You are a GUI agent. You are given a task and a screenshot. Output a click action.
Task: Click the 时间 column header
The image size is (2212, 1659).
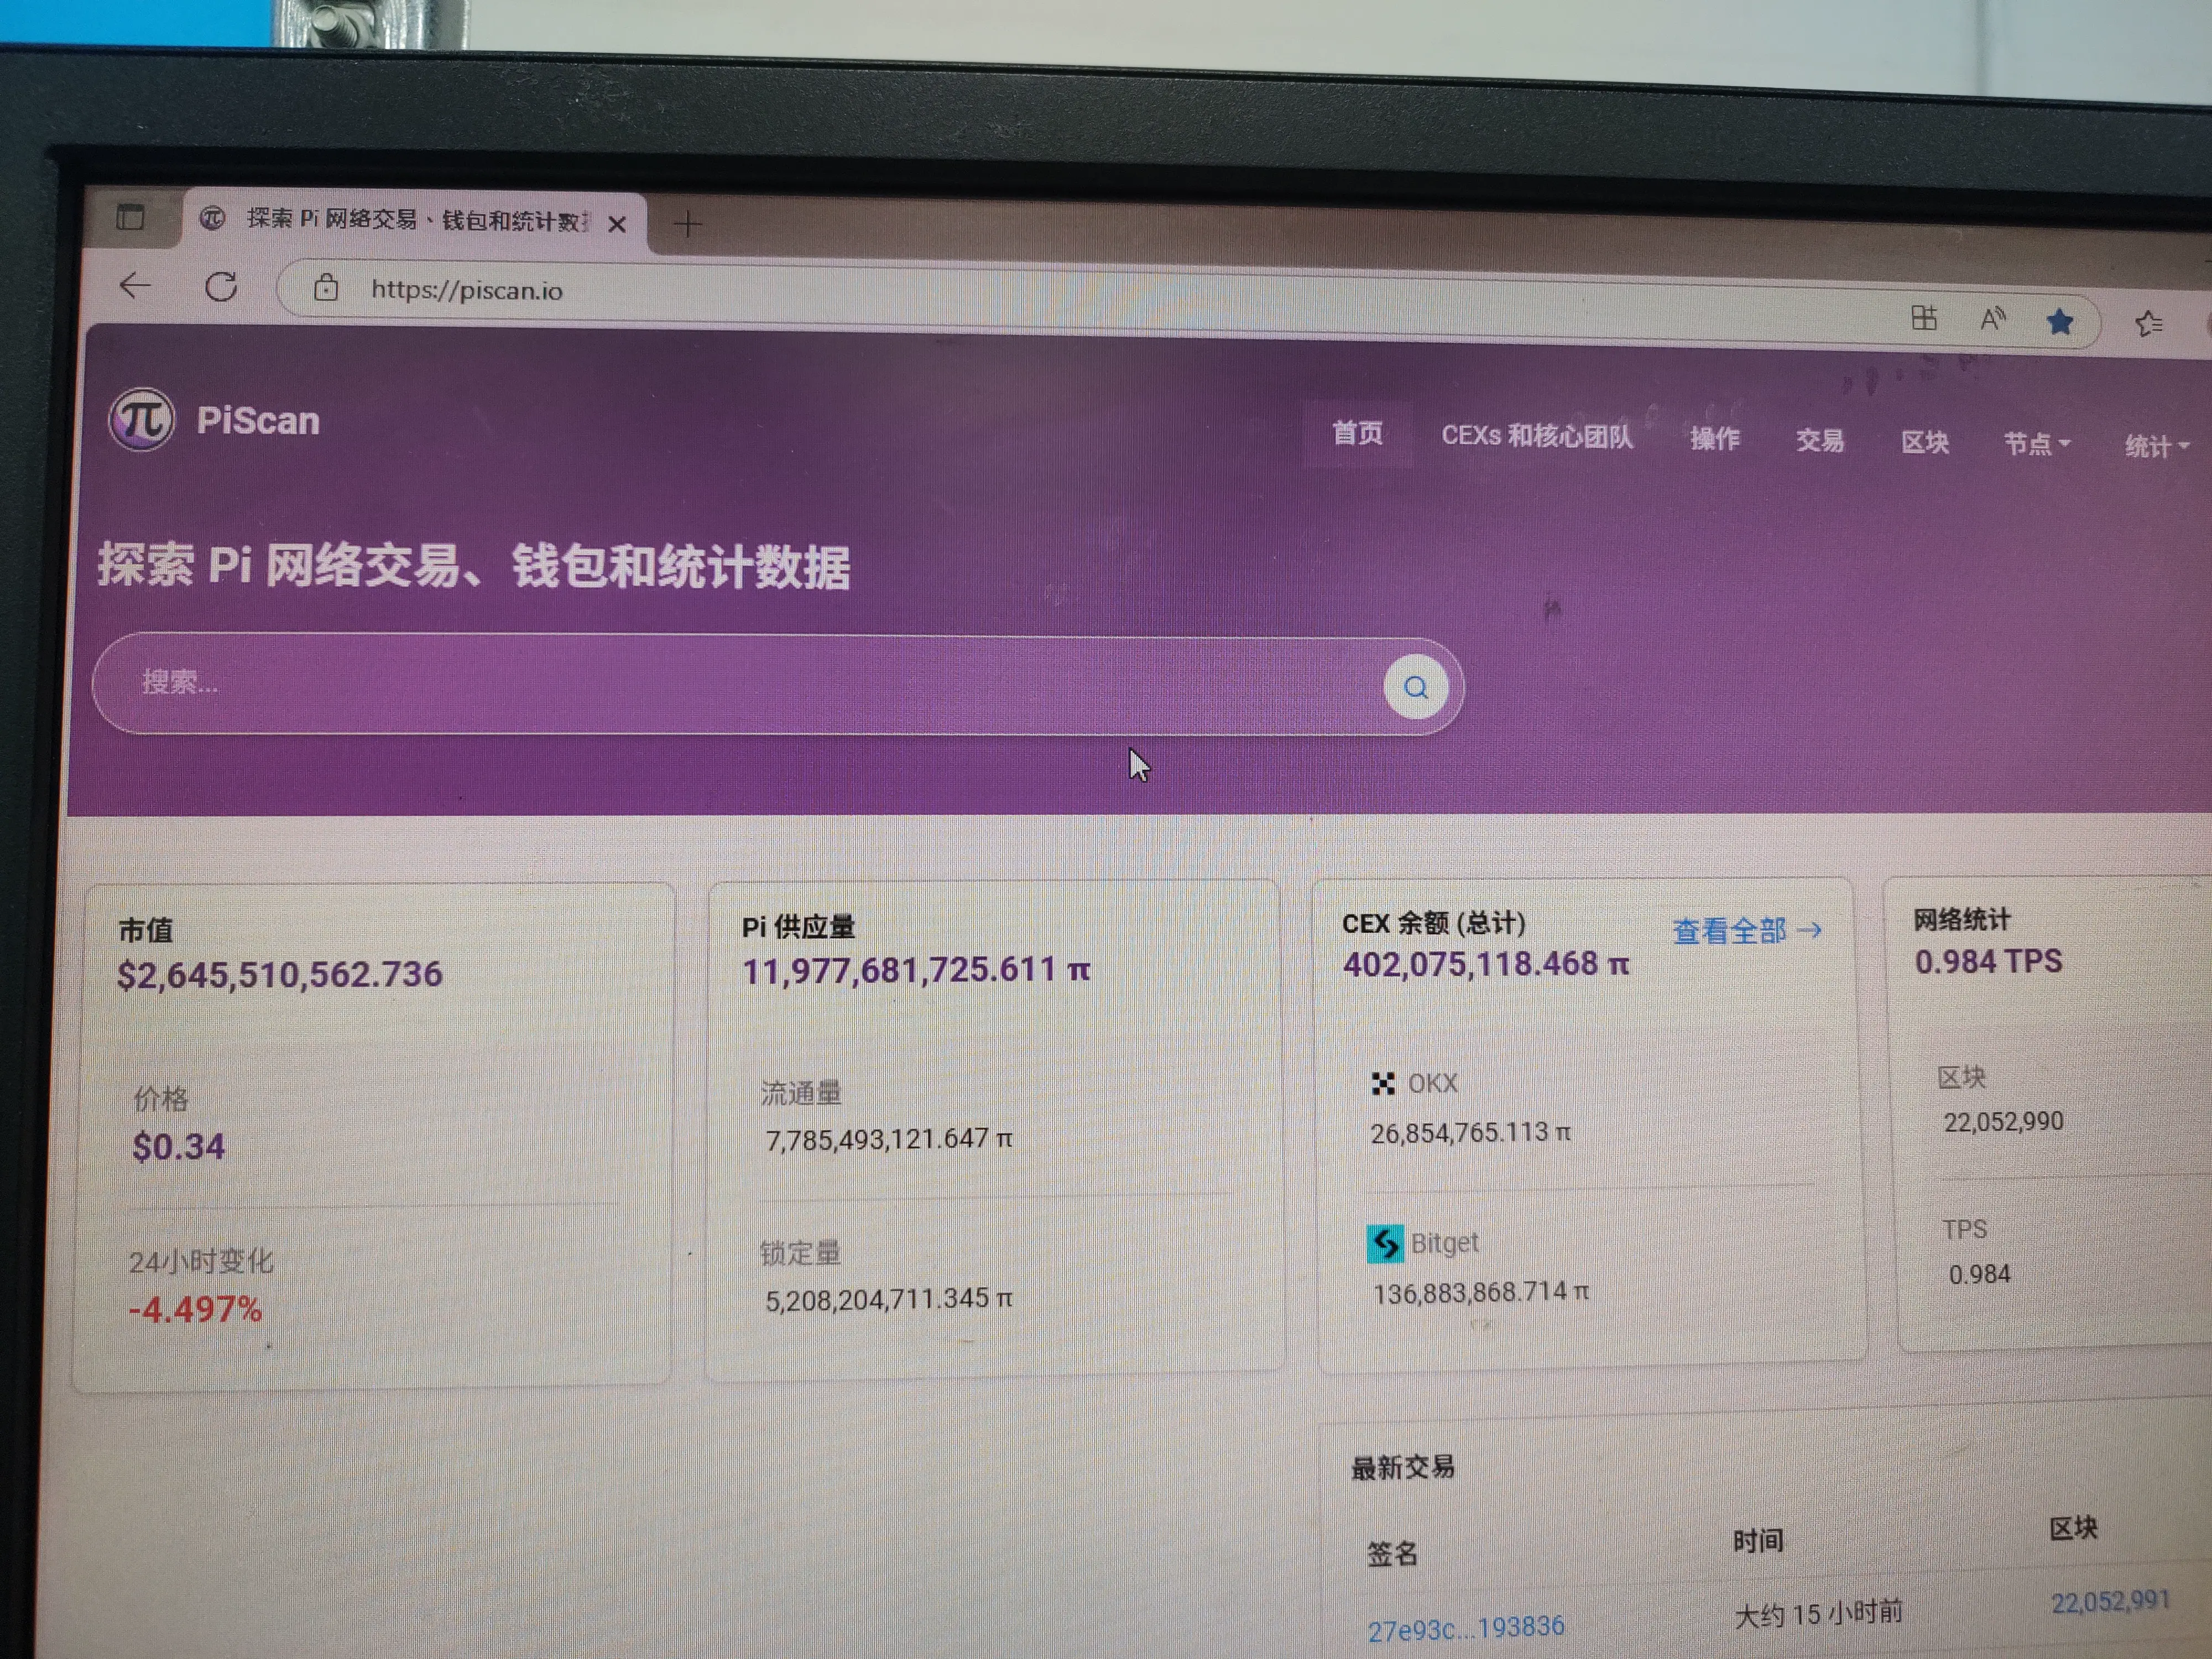[1758, 1541]
